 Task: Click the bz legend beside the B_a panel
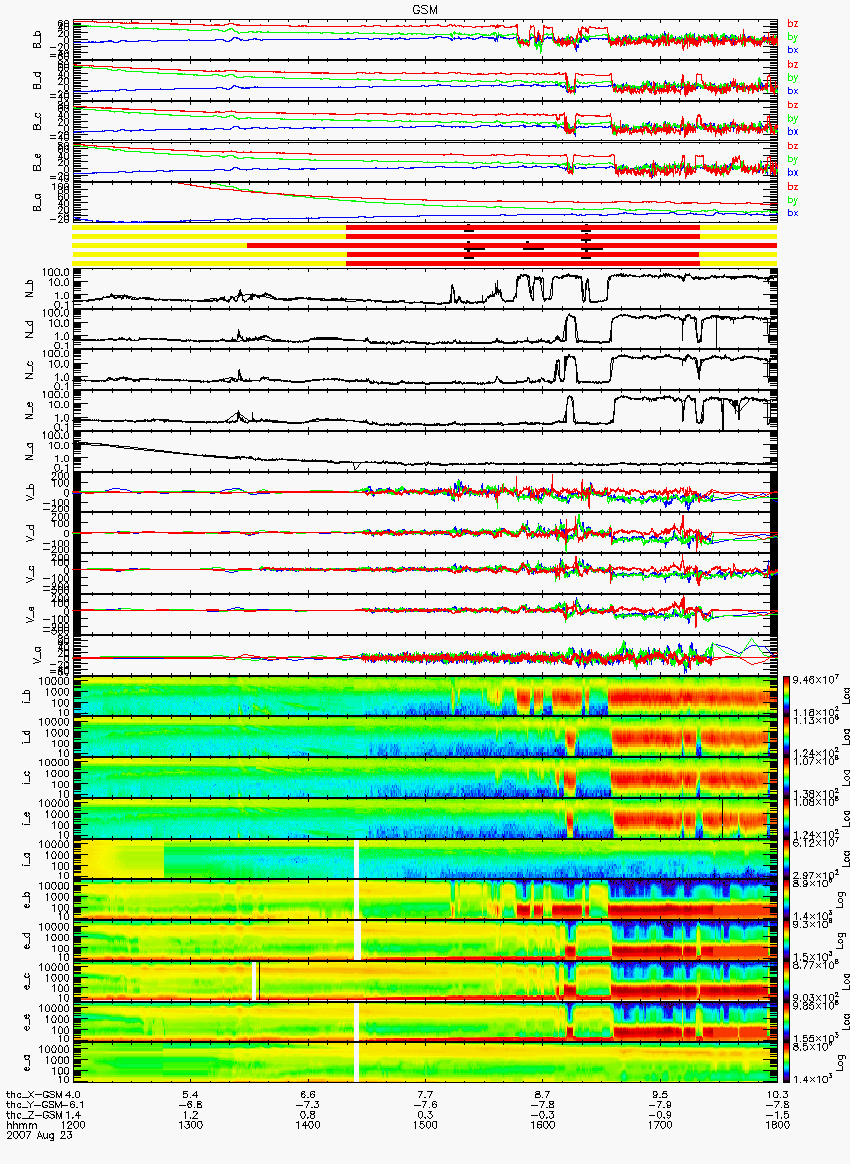point(792,186)
